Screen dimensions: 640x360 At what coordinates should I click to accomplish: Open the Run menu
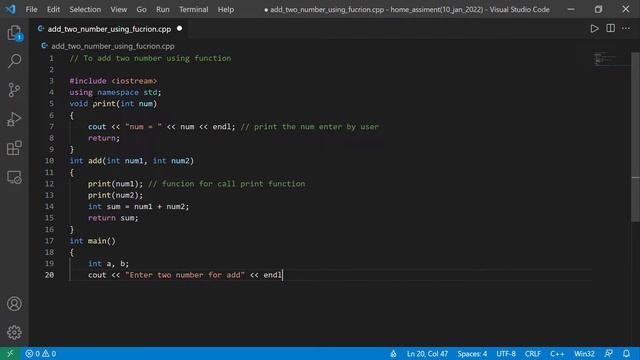pos(162,9)
